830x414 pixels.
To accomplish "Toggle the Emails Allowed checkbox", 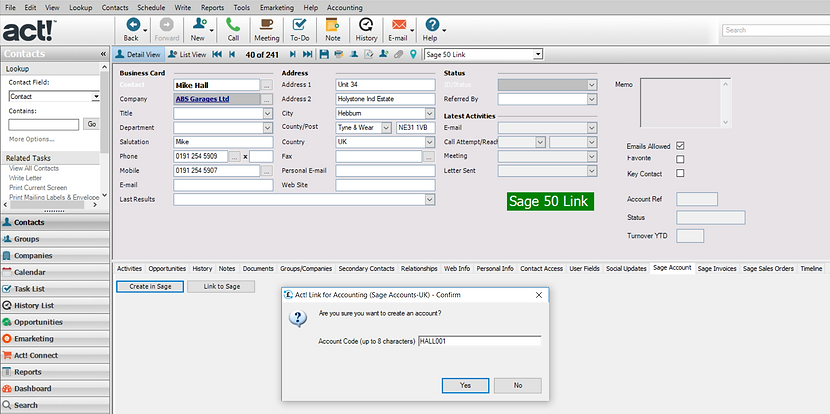I will 680,146.
